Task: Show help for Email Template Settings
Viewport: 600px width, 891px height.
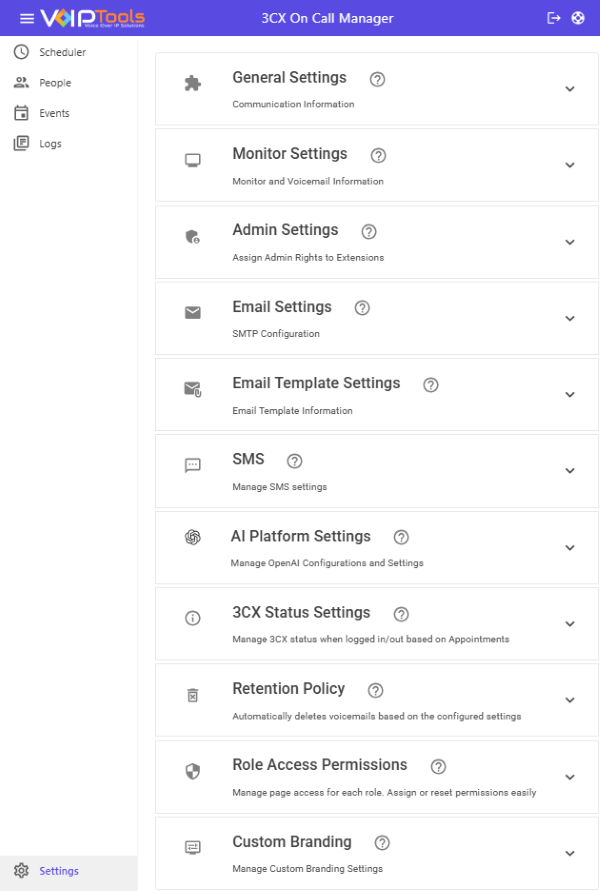Action: [431, 385]
